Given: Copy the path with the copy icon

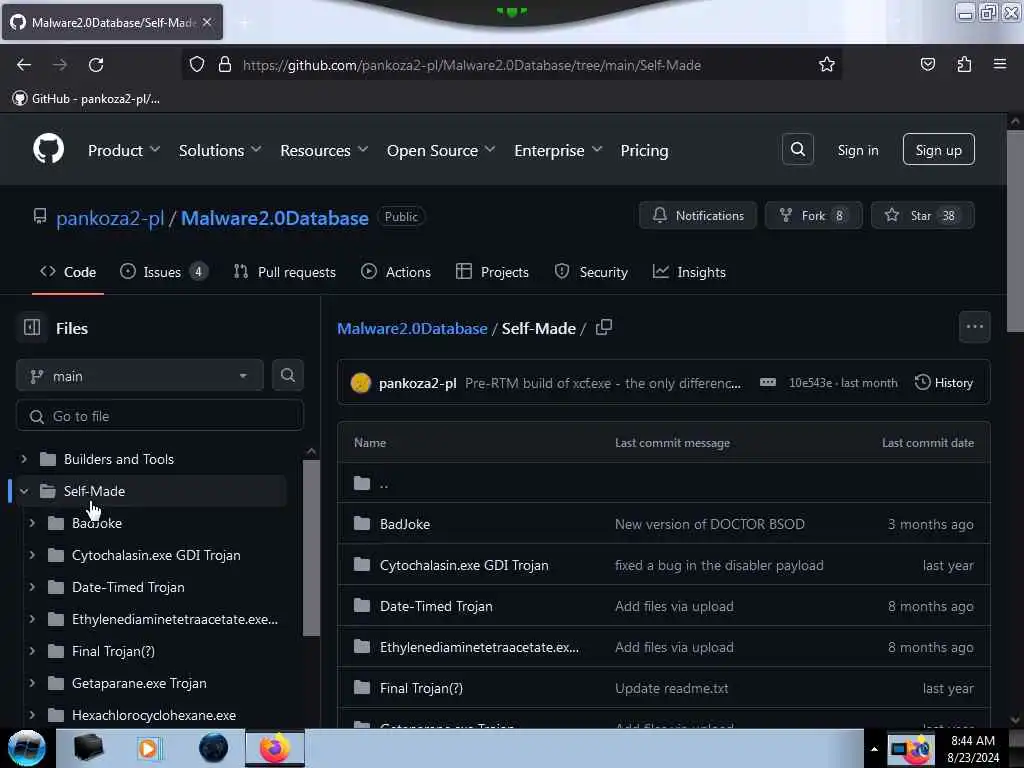Looking at the screenshot, I should [604, 327].
